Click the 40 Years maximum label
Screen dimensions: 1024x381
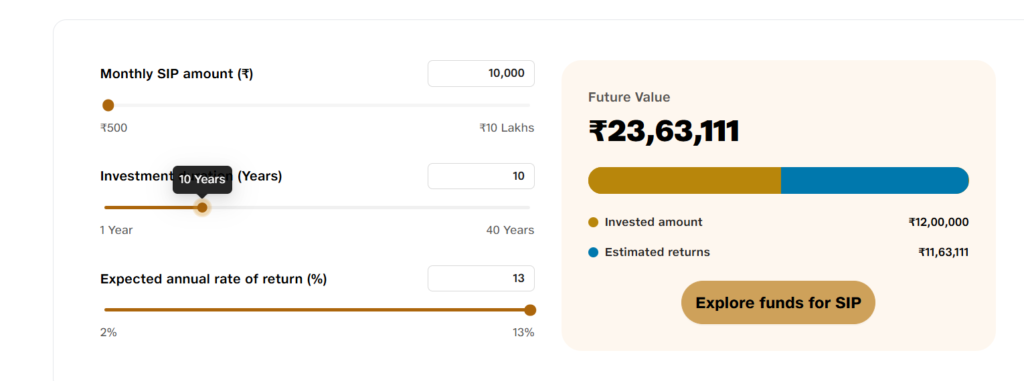510,230
